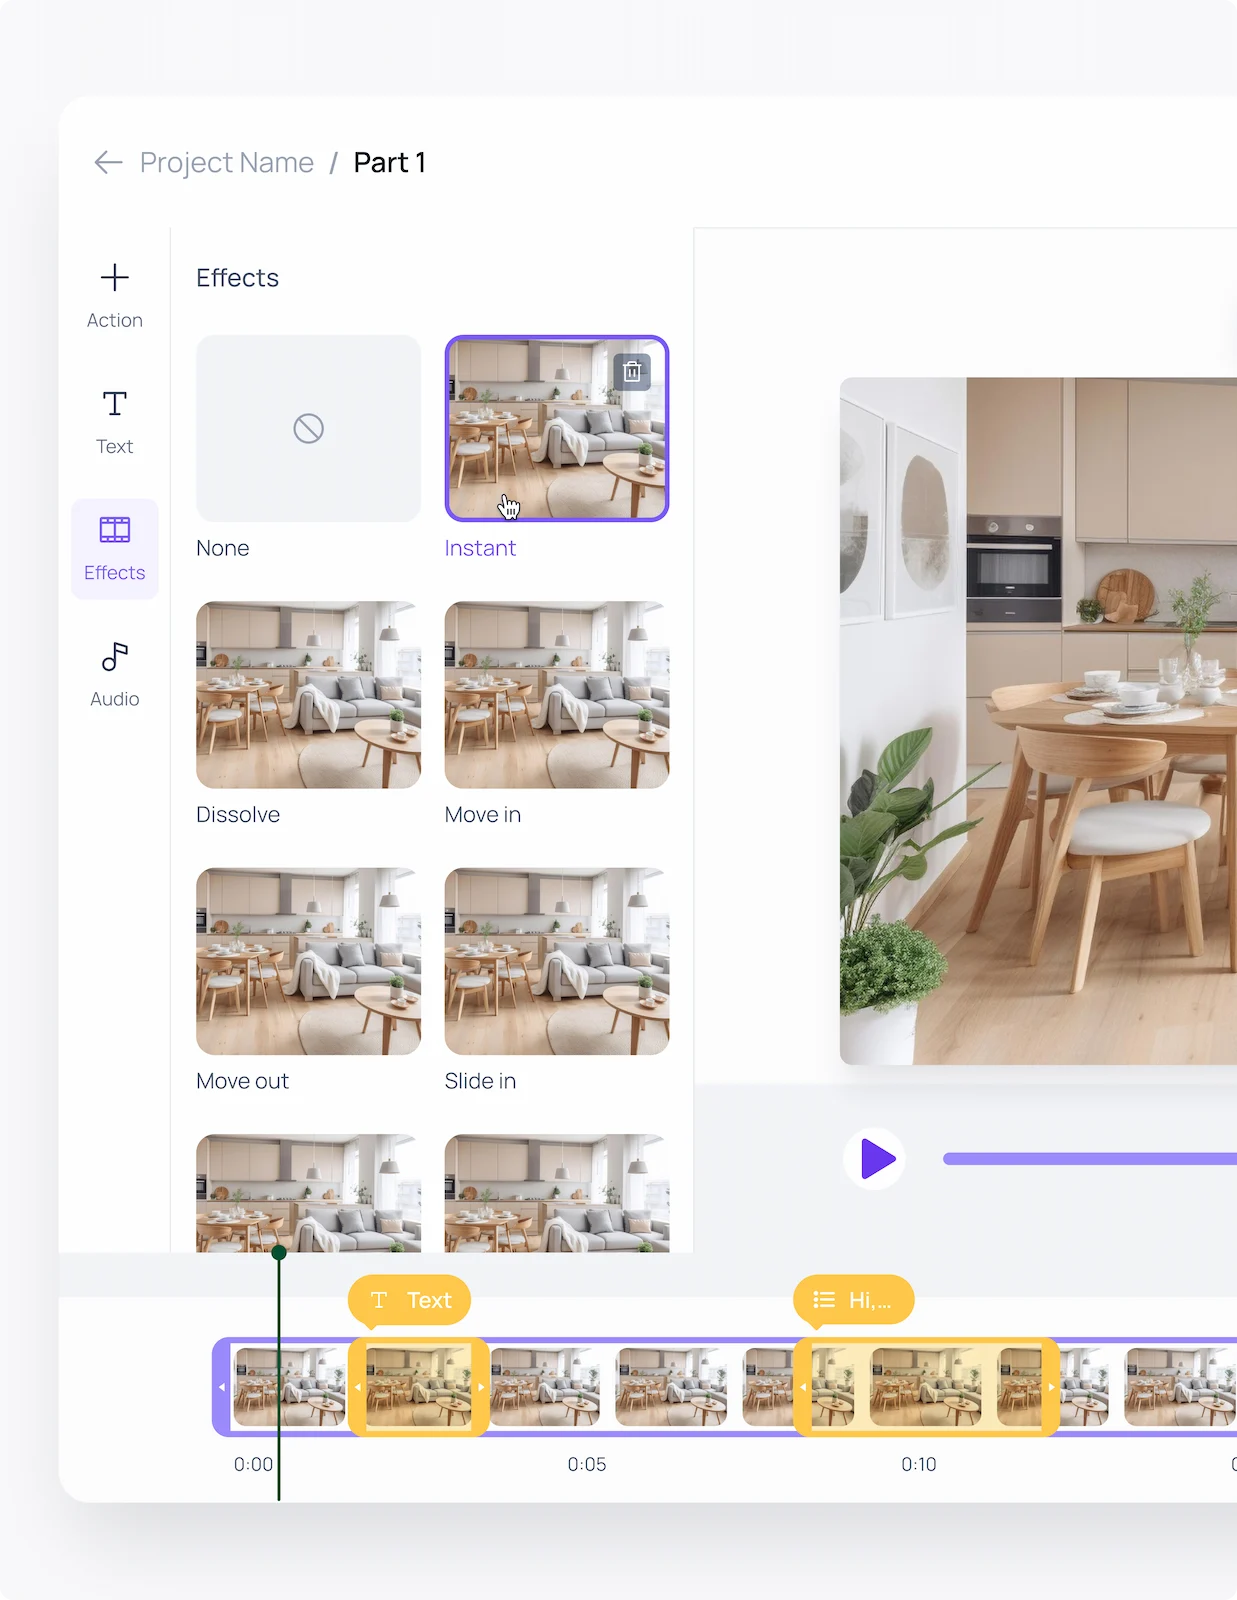
Task: Click the left trim handle of the clip
Action: coord(222,1387)
